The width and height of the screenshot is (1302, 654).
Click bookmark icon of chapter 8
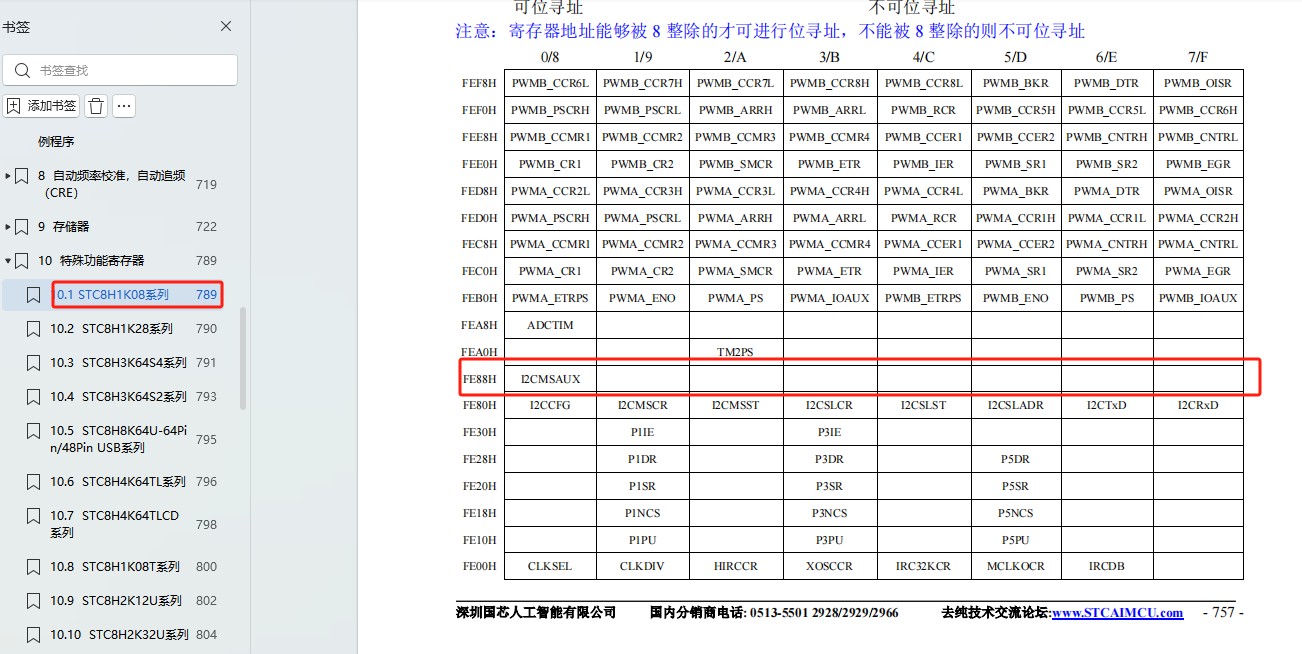click(x=22, y=176)
